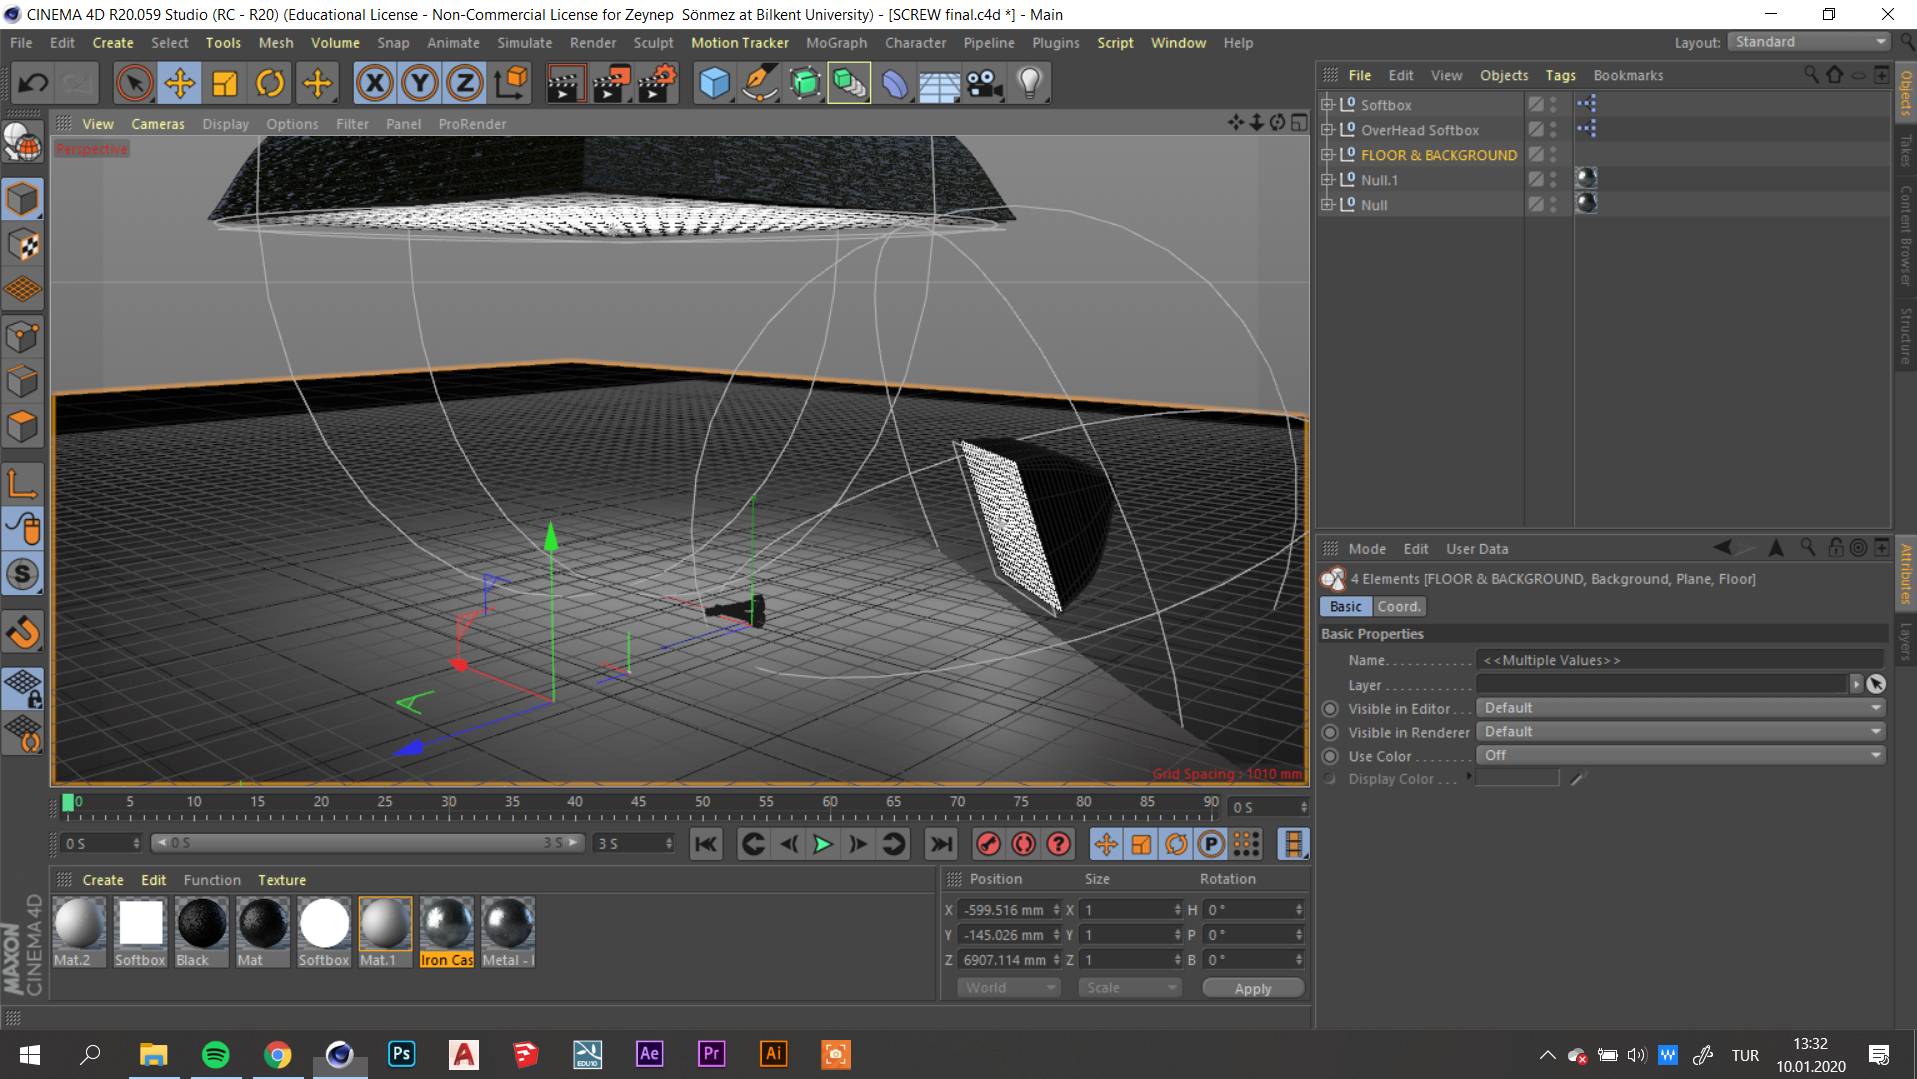This screenshot has height=1079, width=1917.
Task: Enable Axis mode in left sidebar
Action: [x=22, y=484]
